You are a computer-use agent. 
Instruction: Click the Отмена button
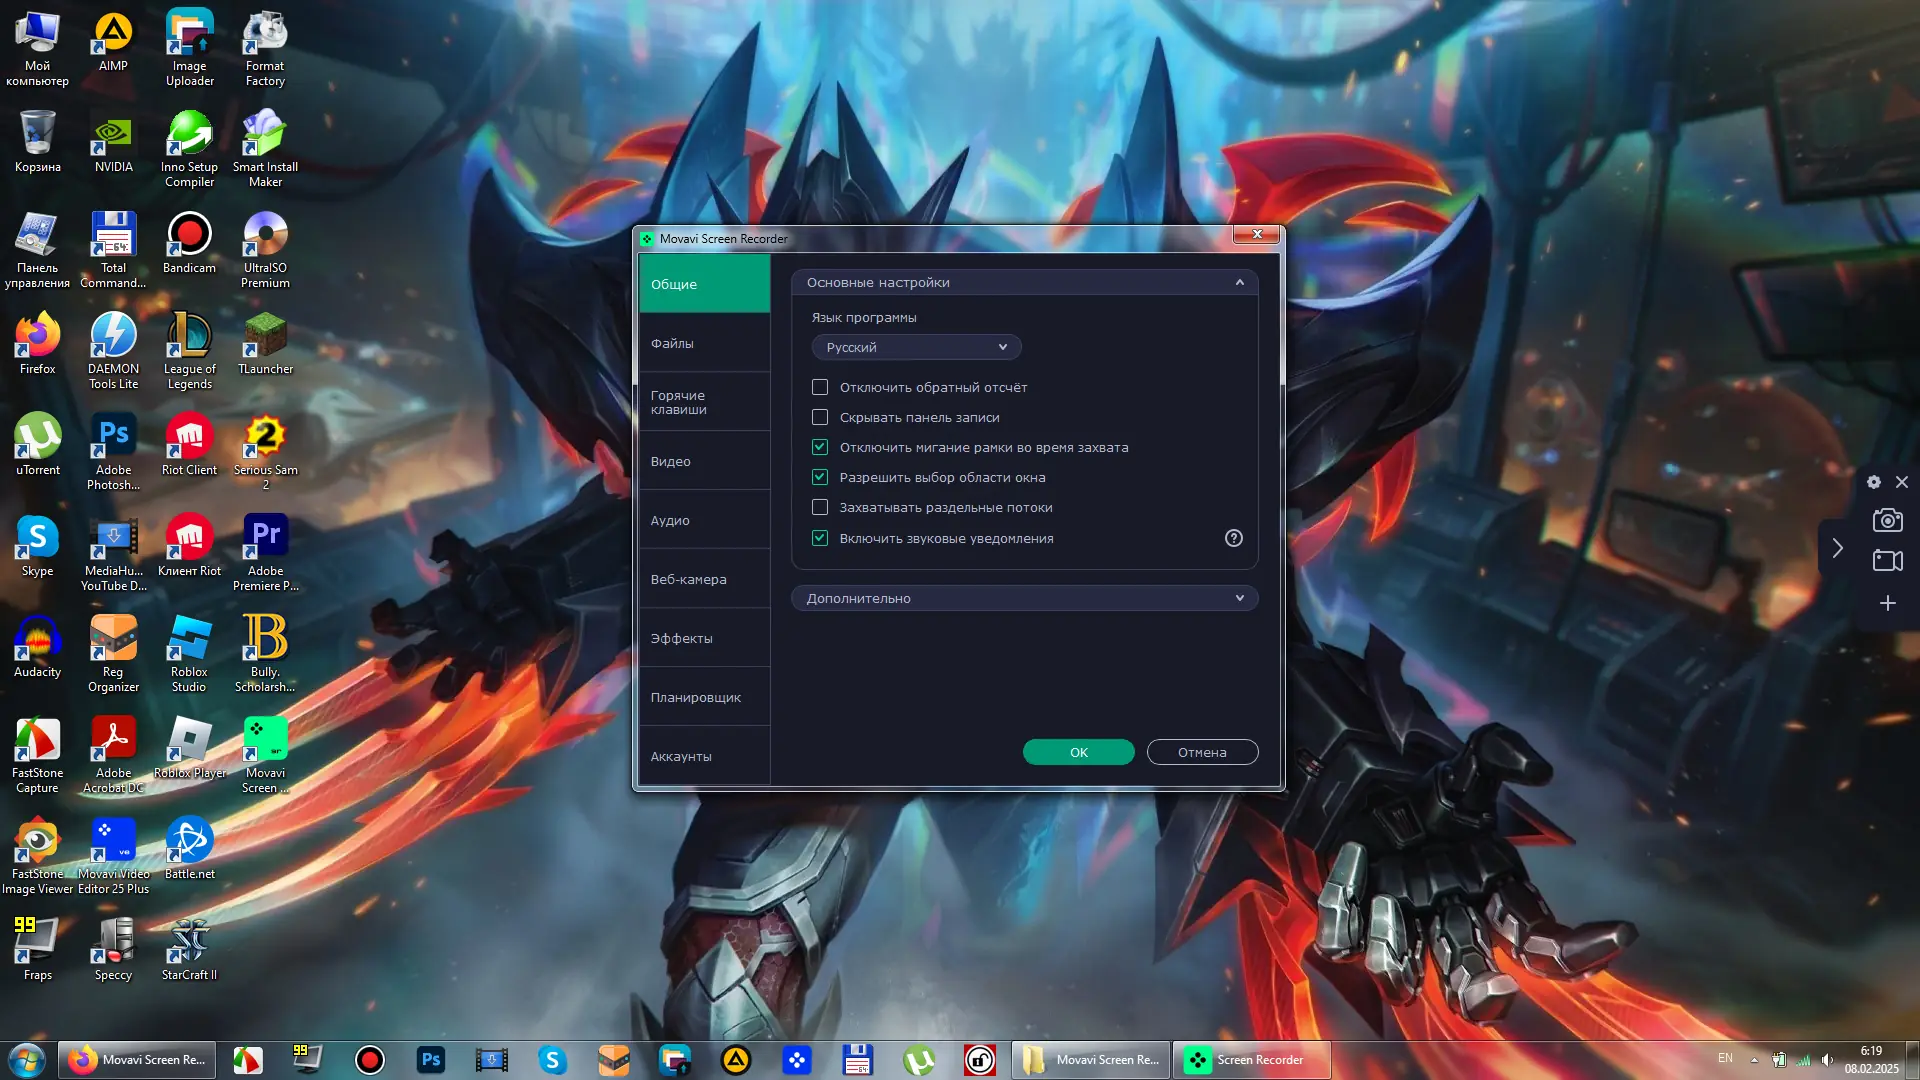click(x=1201, y=752)
